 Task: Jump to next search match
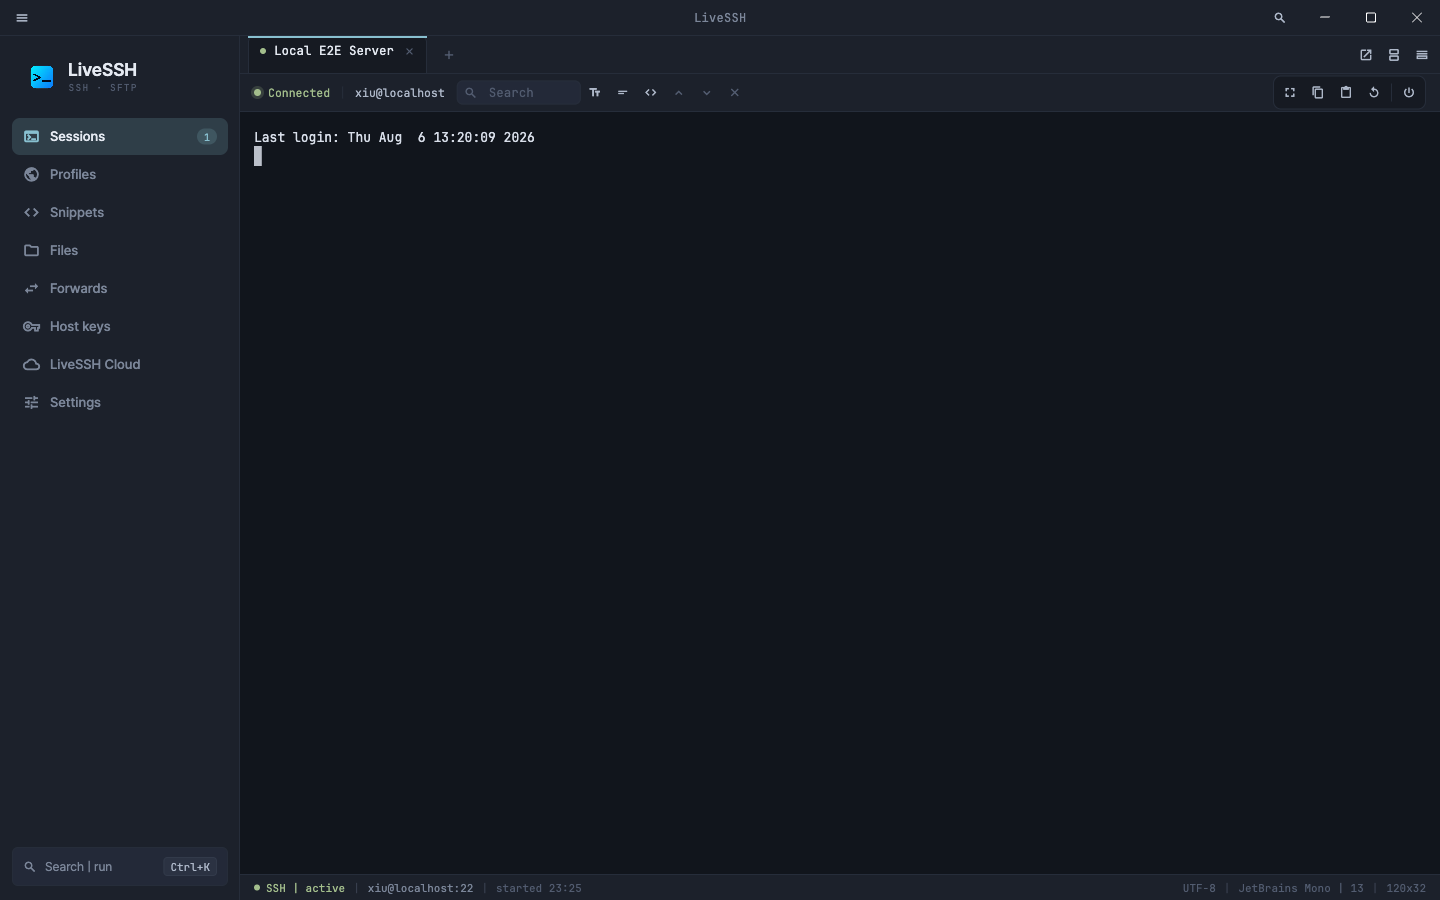click(707, 93)
